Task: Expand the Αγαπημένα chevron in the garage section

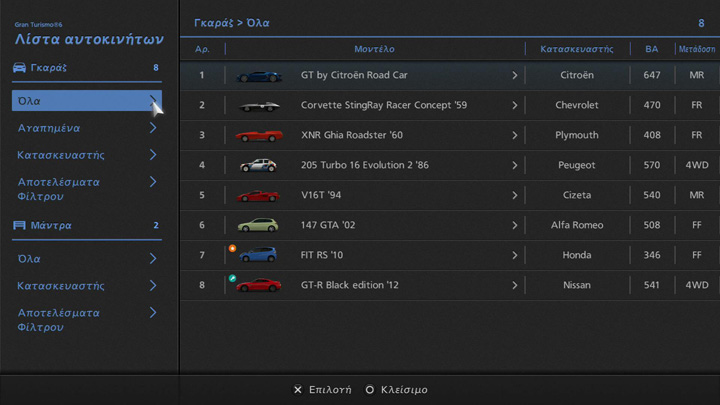Action: tap(153, 128)
